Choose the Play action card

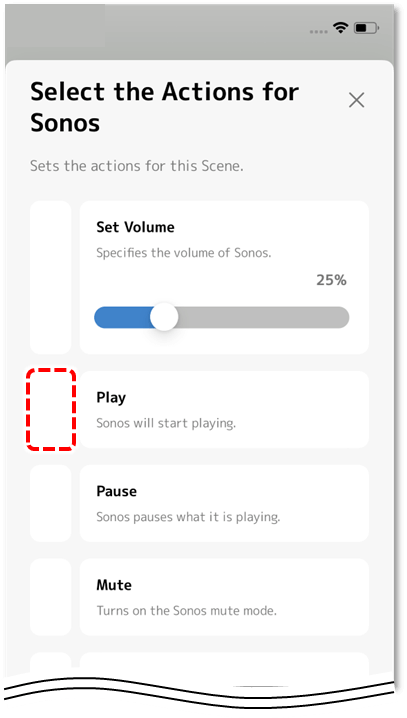pos(224,409)
